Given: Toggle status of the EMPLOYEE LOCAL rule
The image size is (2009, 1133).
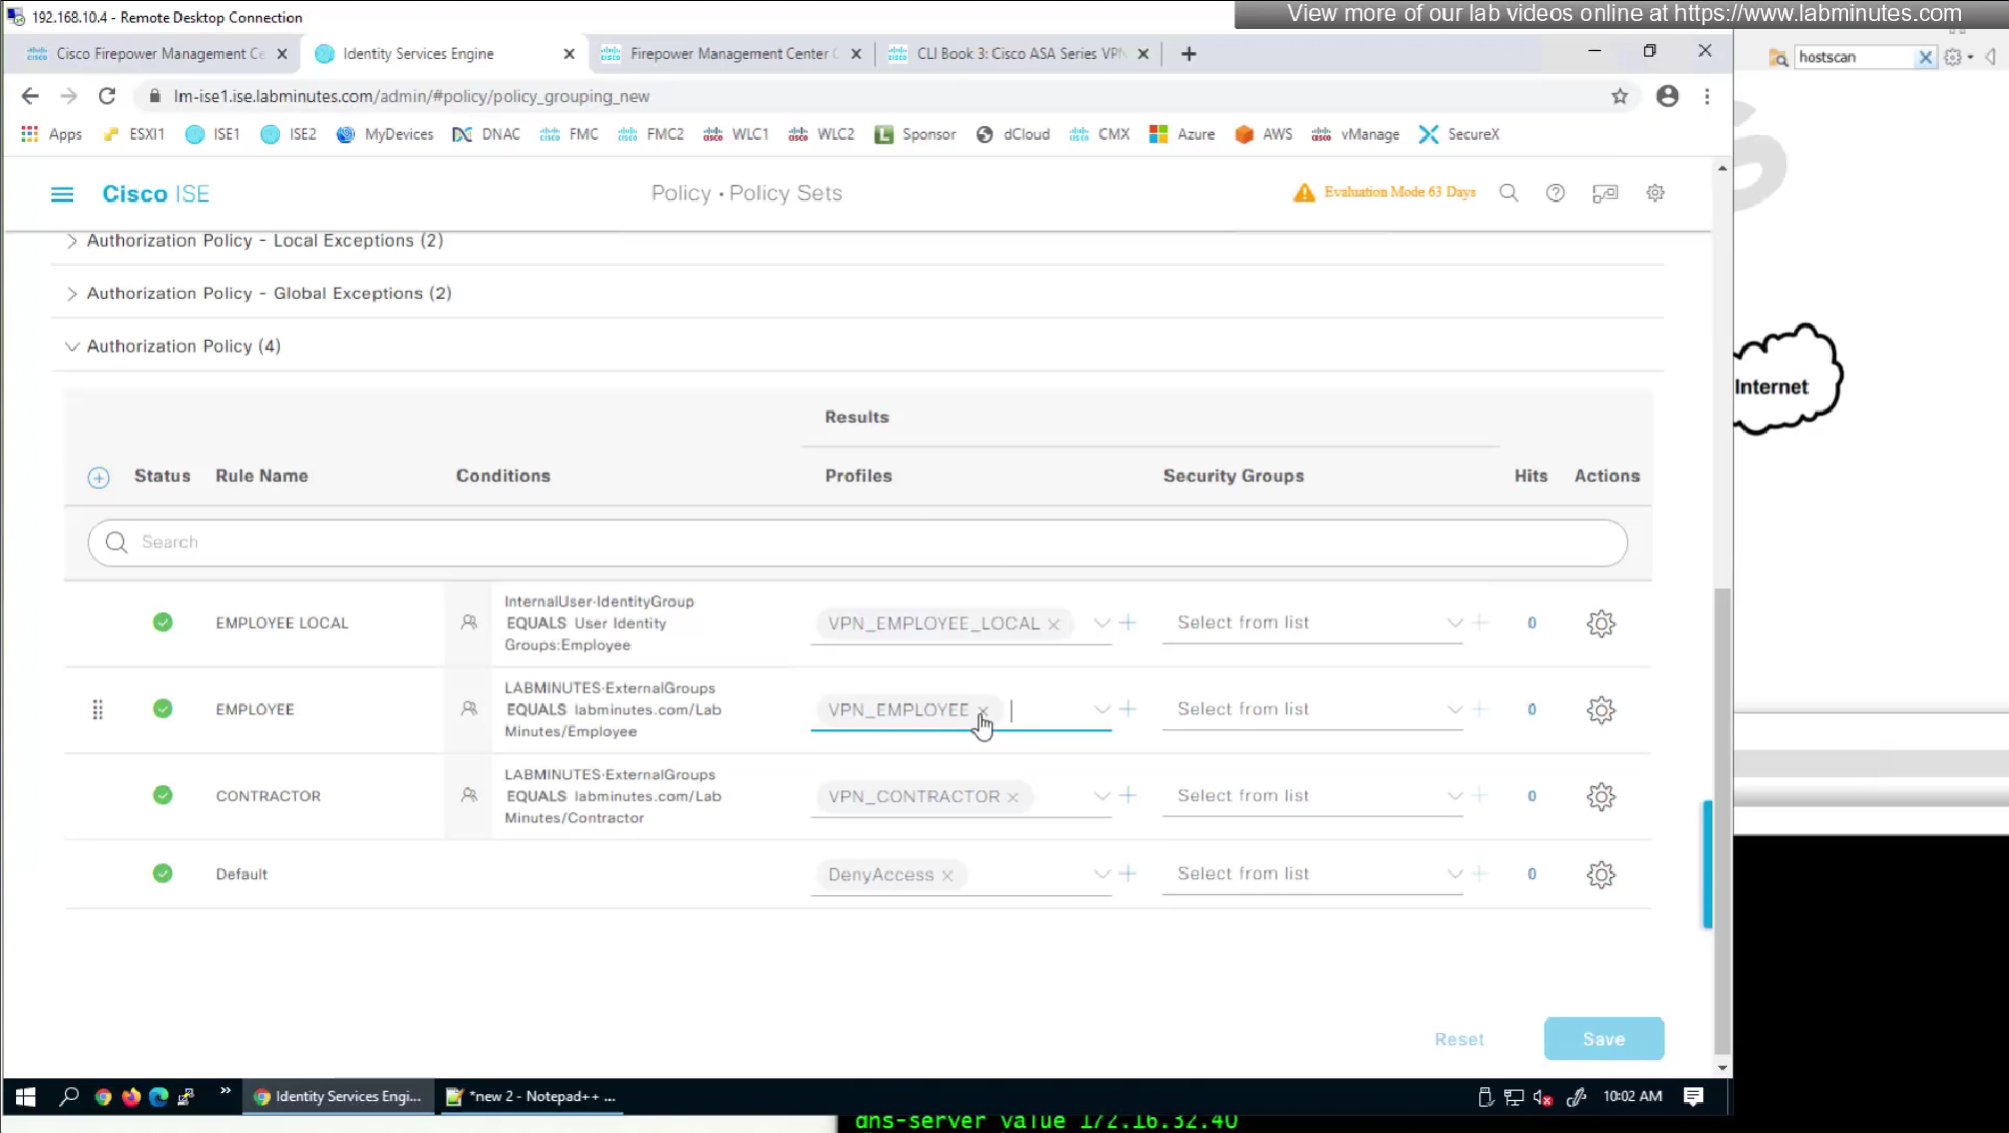Looking at the screenshot, I should (x=162, y=623).
